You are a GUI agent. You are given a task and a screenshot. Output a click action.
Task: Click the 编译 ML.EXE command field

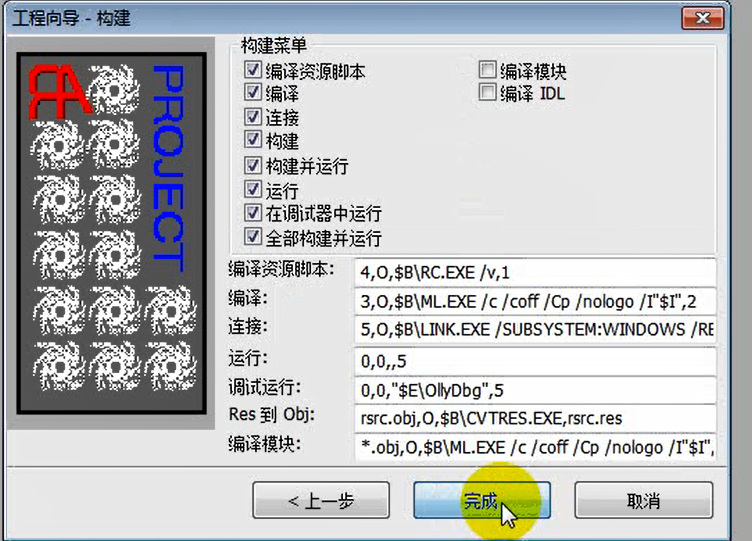(x=535, y=302)
